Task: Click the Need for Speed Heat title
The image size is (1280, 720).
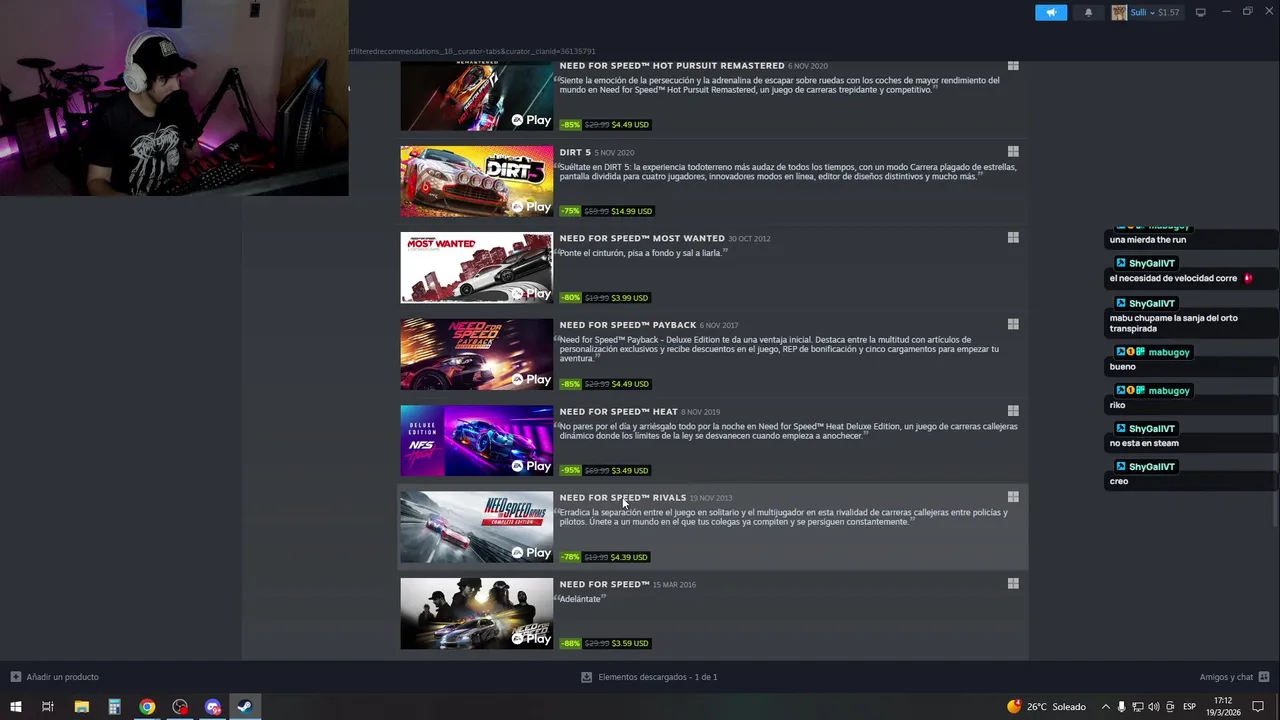Action: (618, 411)
